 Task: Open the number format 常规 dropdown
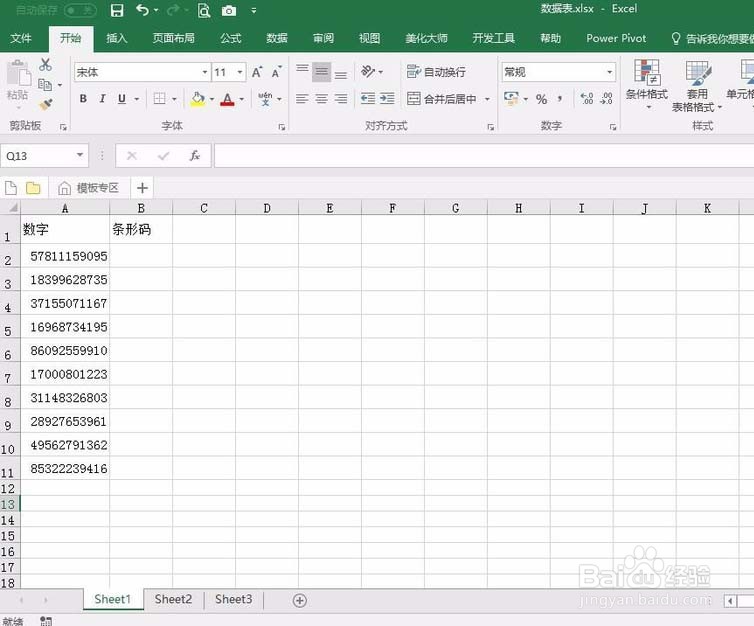click(610, 72)
